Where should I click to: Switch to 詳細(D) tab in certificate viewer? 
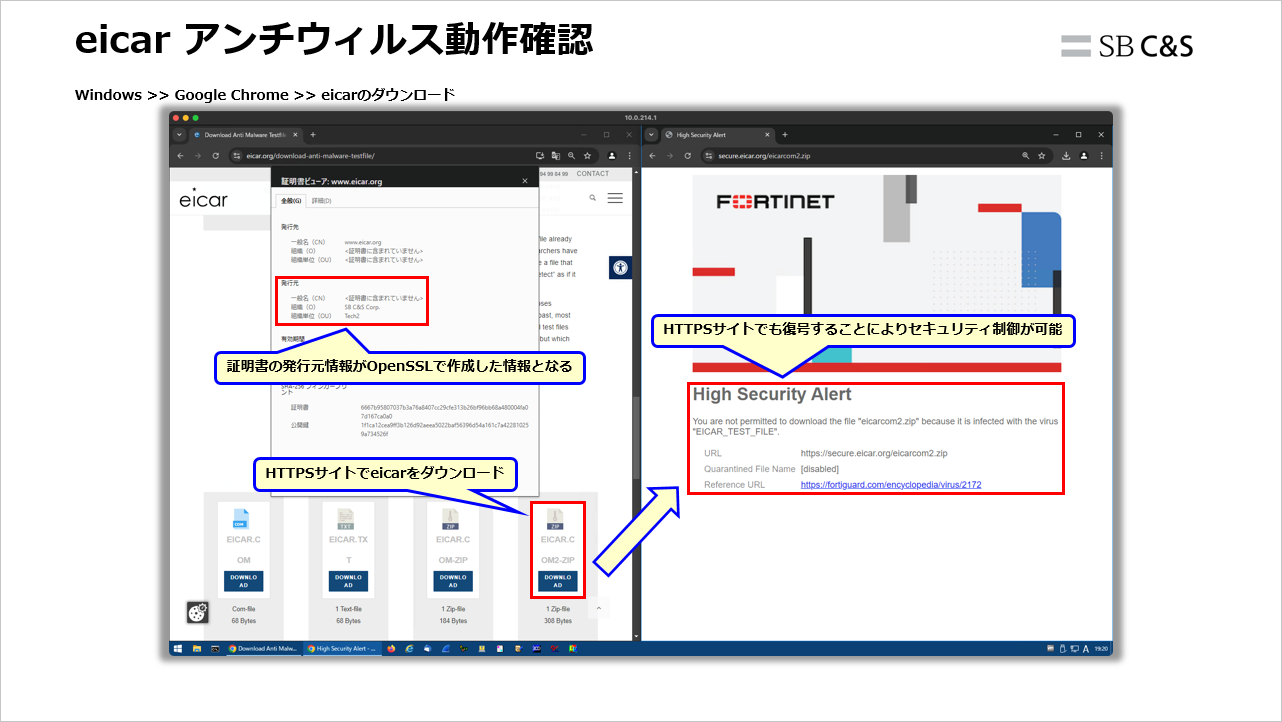321,201
